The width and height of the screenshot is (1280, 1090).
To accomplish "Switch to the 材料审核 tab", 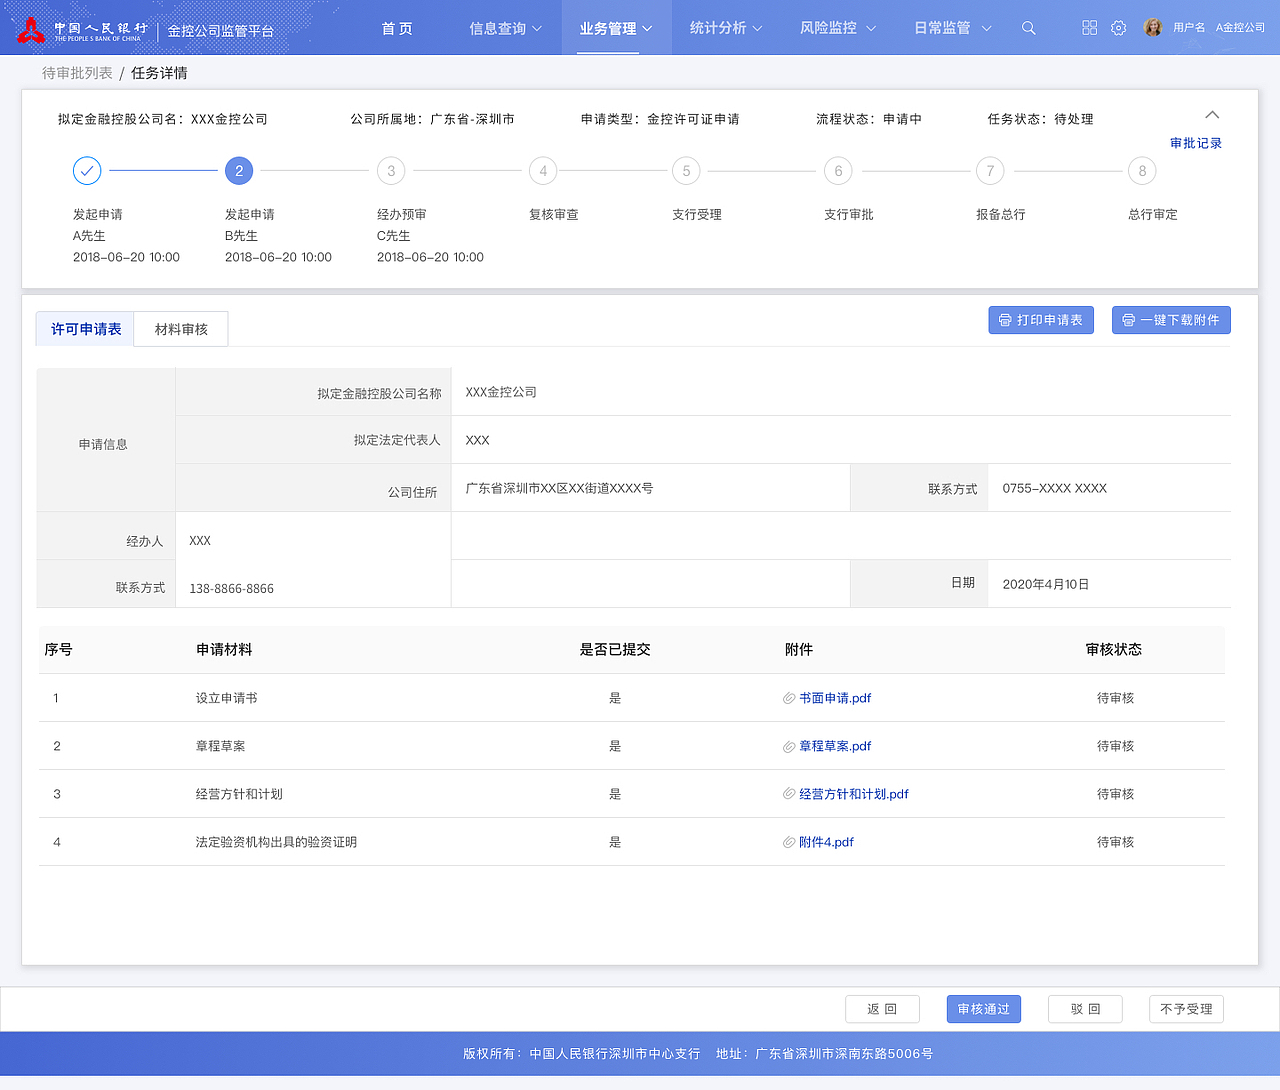I will pyautogui.click(x=180, y=328).
